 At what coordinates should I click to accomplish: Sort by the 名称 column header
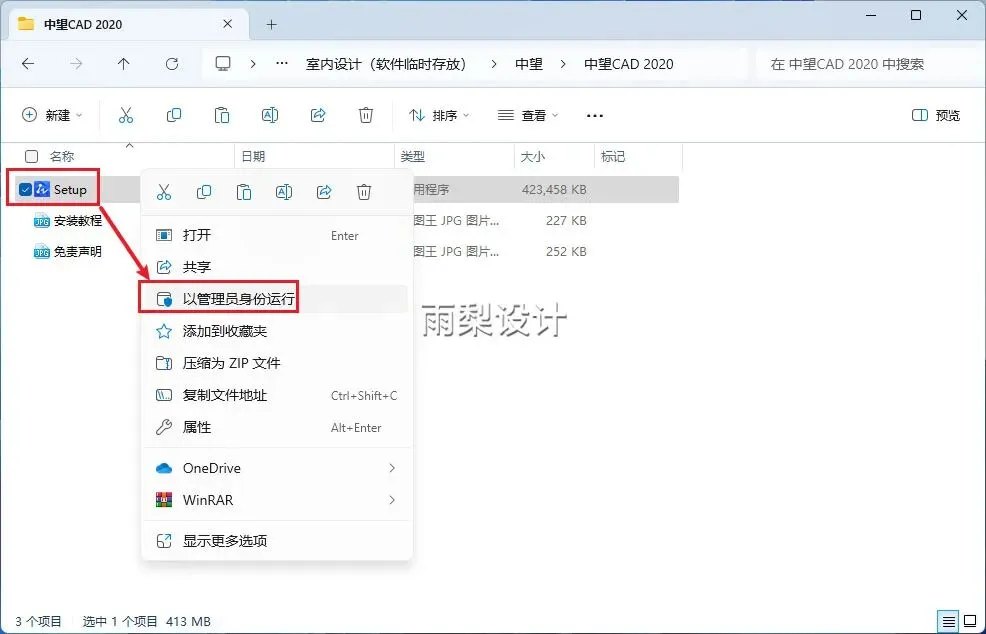62,156
